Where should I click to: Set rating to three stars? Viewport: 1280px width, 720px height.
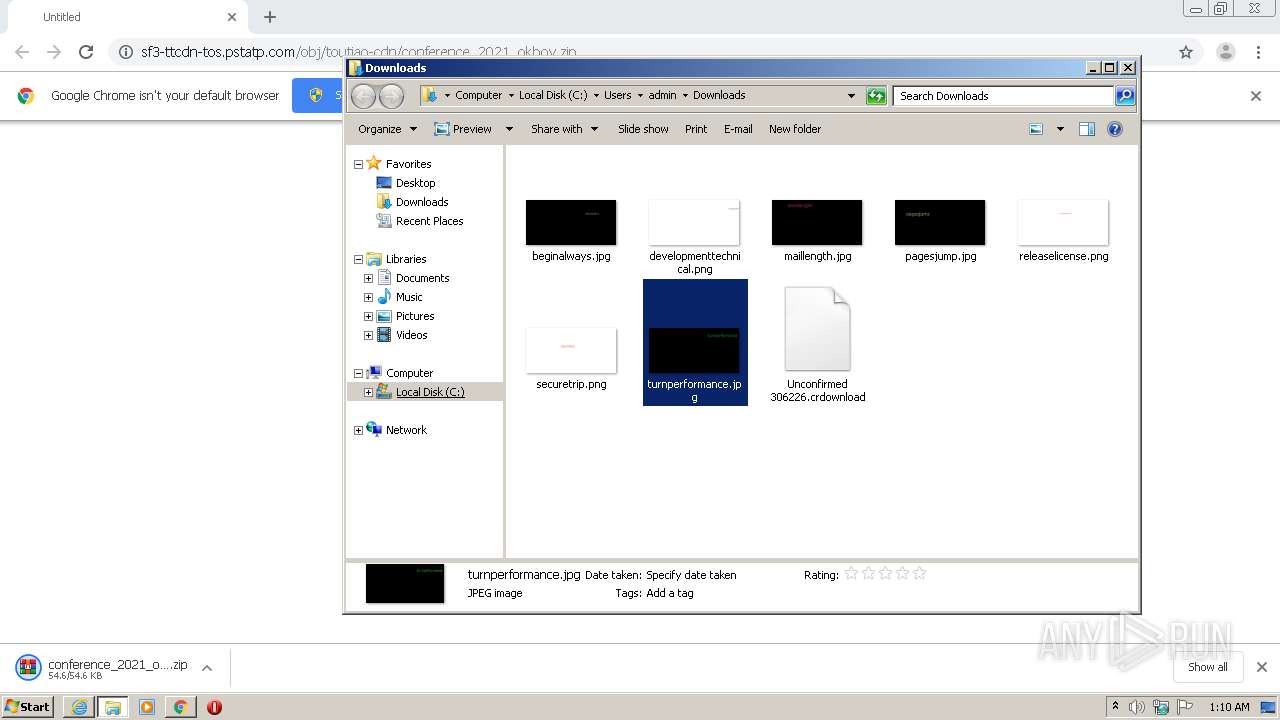click(x=885, y=574)
